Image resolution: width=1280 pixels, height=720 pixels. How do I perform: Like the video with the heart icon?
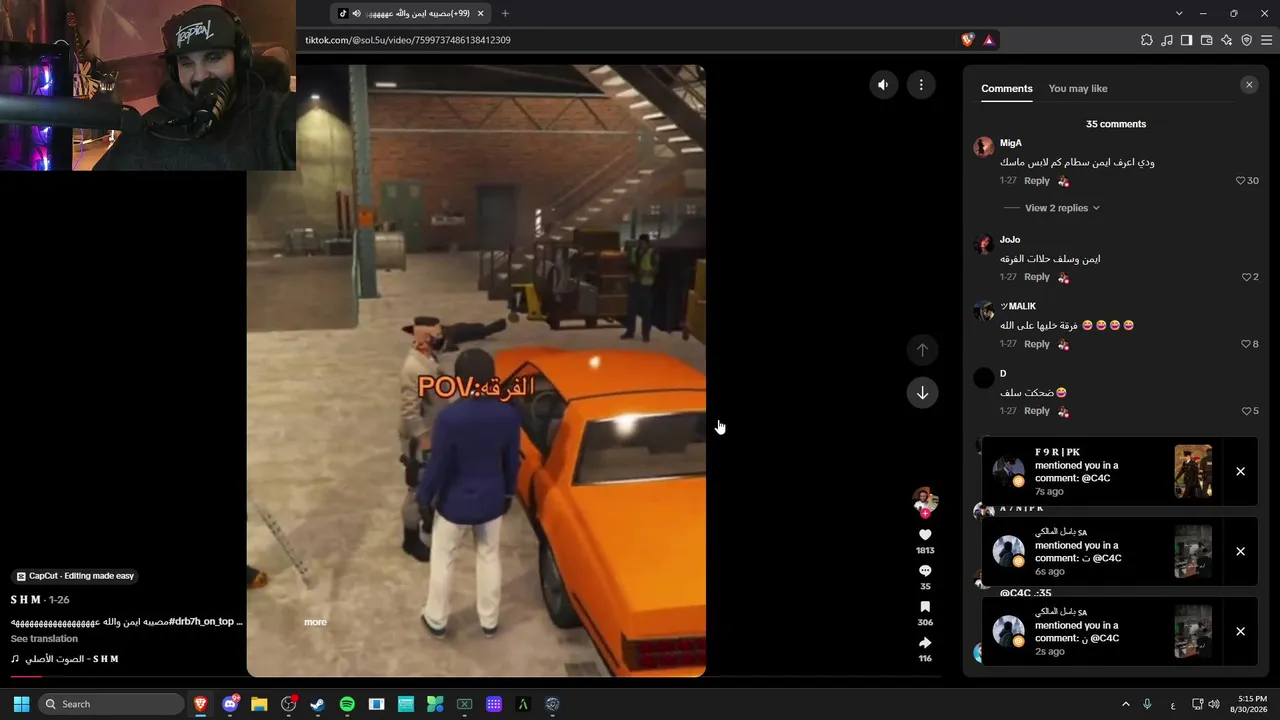coord(925,535)
